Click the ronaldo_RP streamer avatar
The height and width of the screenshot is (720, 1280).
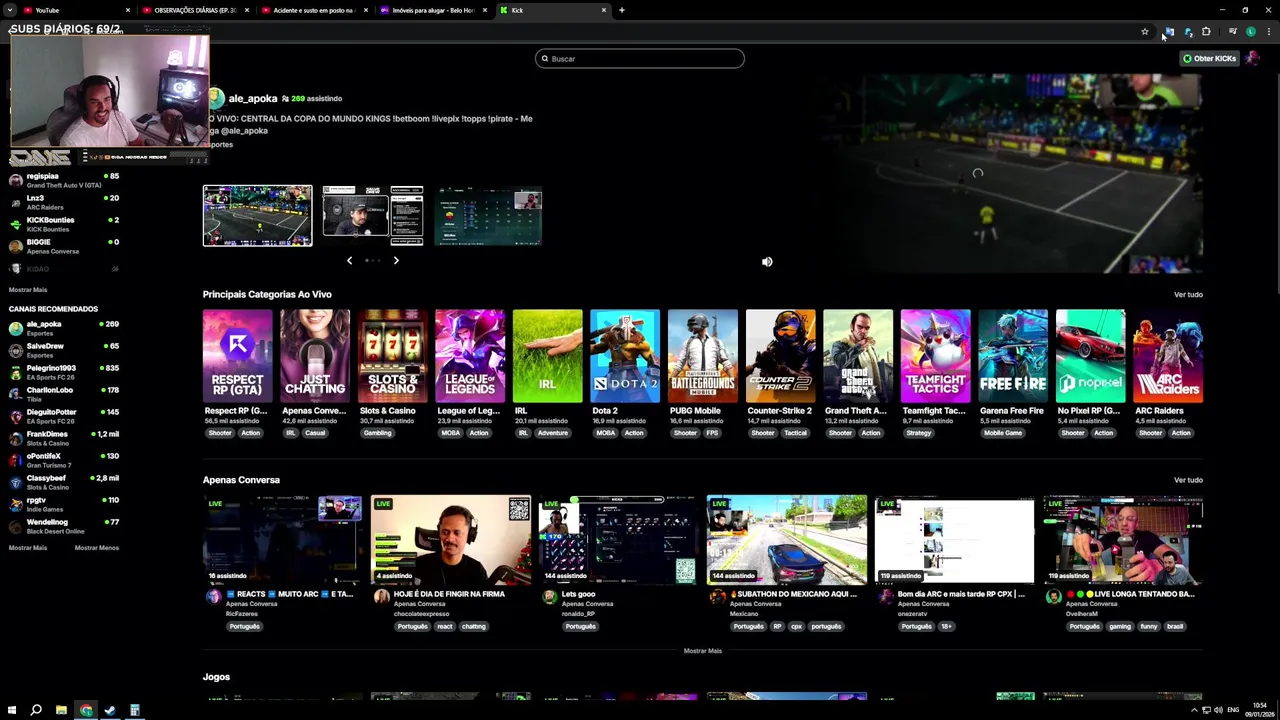549,597
